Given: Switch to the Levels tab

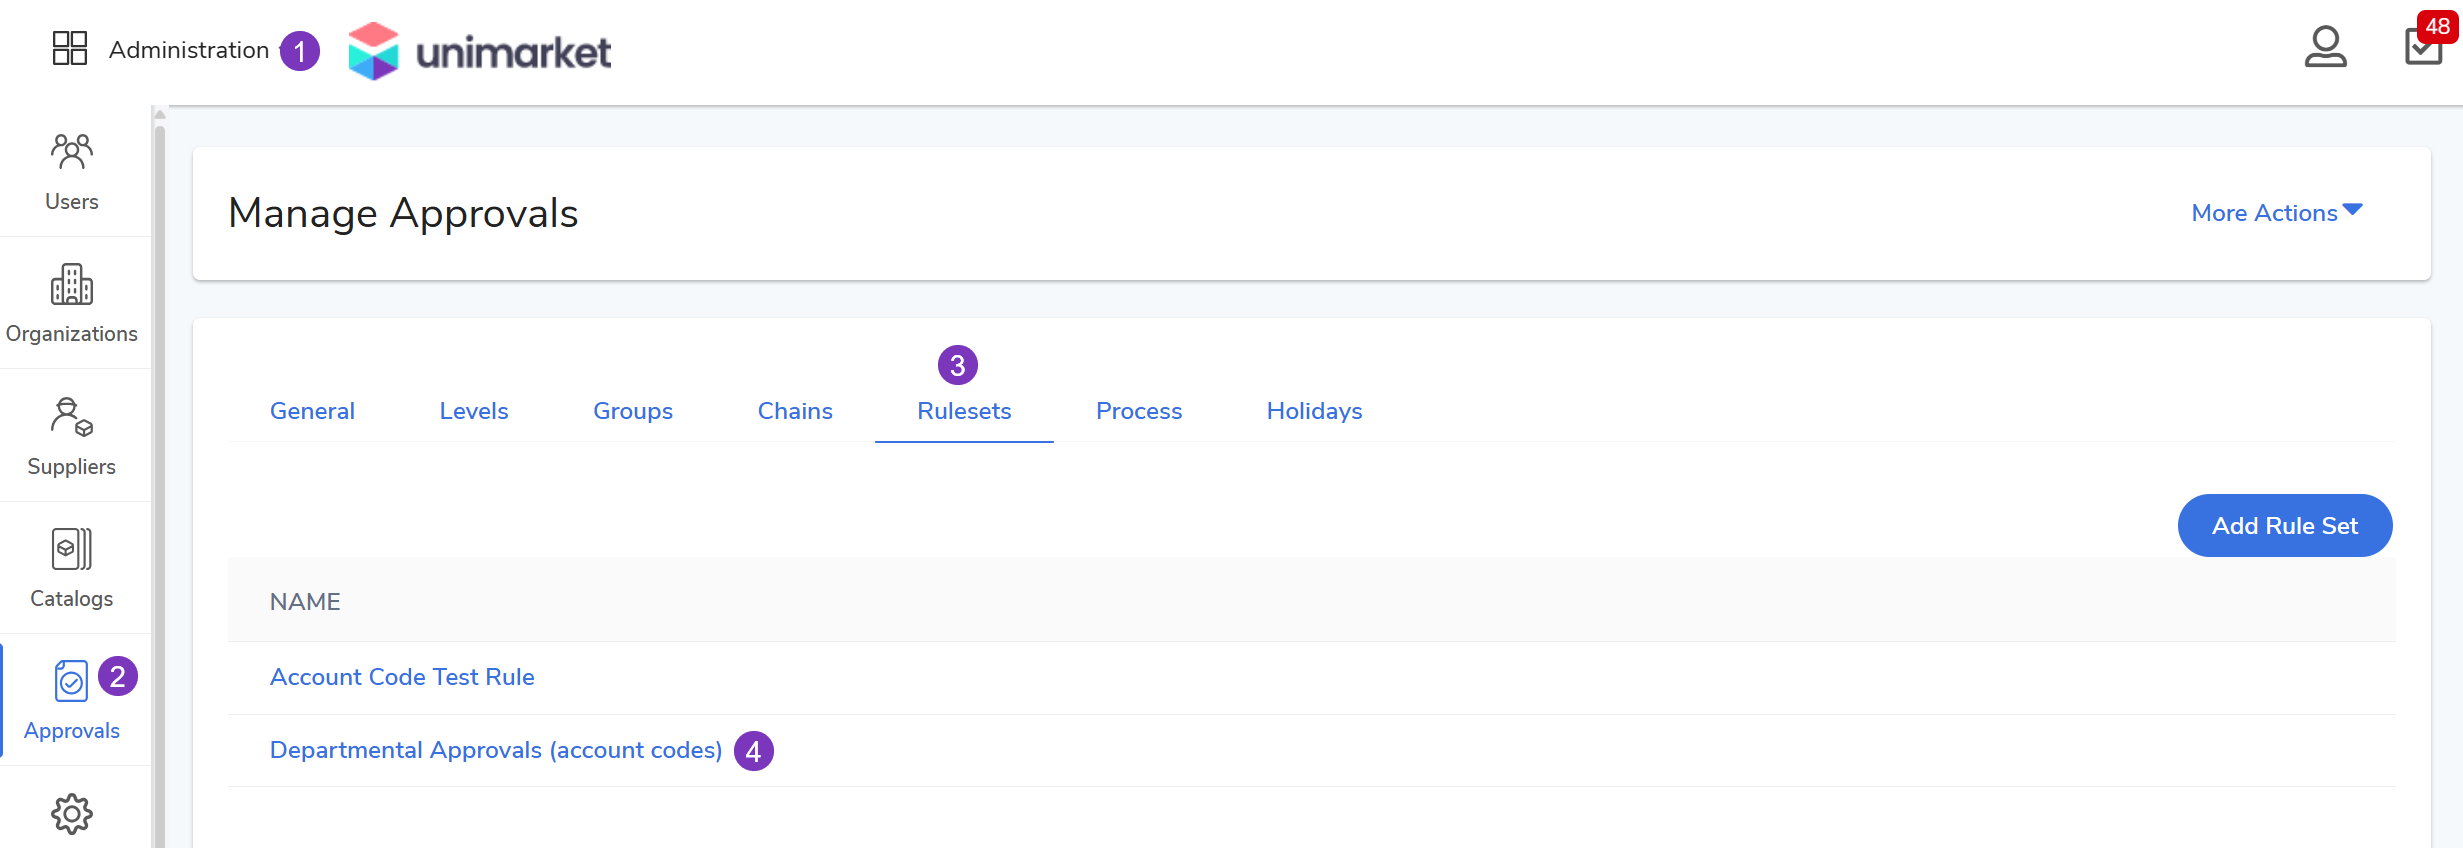Looking at the screenshot, I should click(x=474, y=411).
